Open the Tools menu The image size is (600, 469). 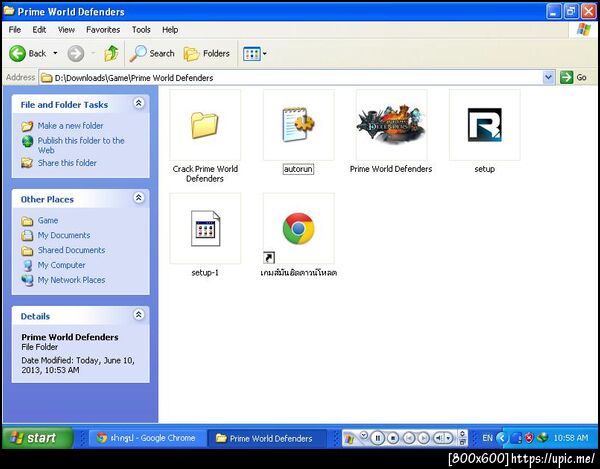(141, 29)
